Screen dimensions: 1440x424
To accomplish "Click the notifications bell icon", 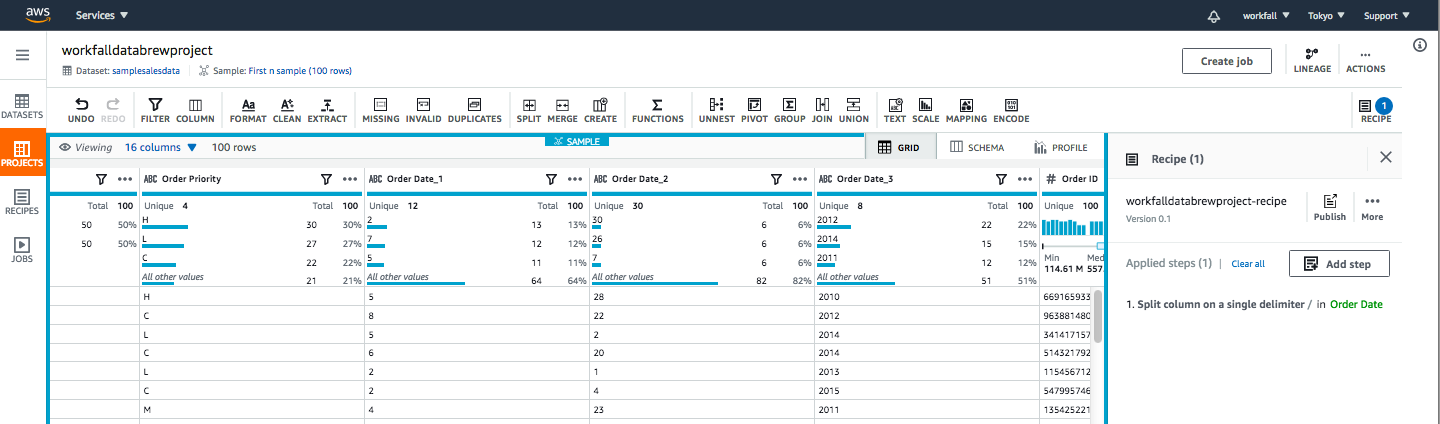I will pyautogui.click(x=1214, y=16).
